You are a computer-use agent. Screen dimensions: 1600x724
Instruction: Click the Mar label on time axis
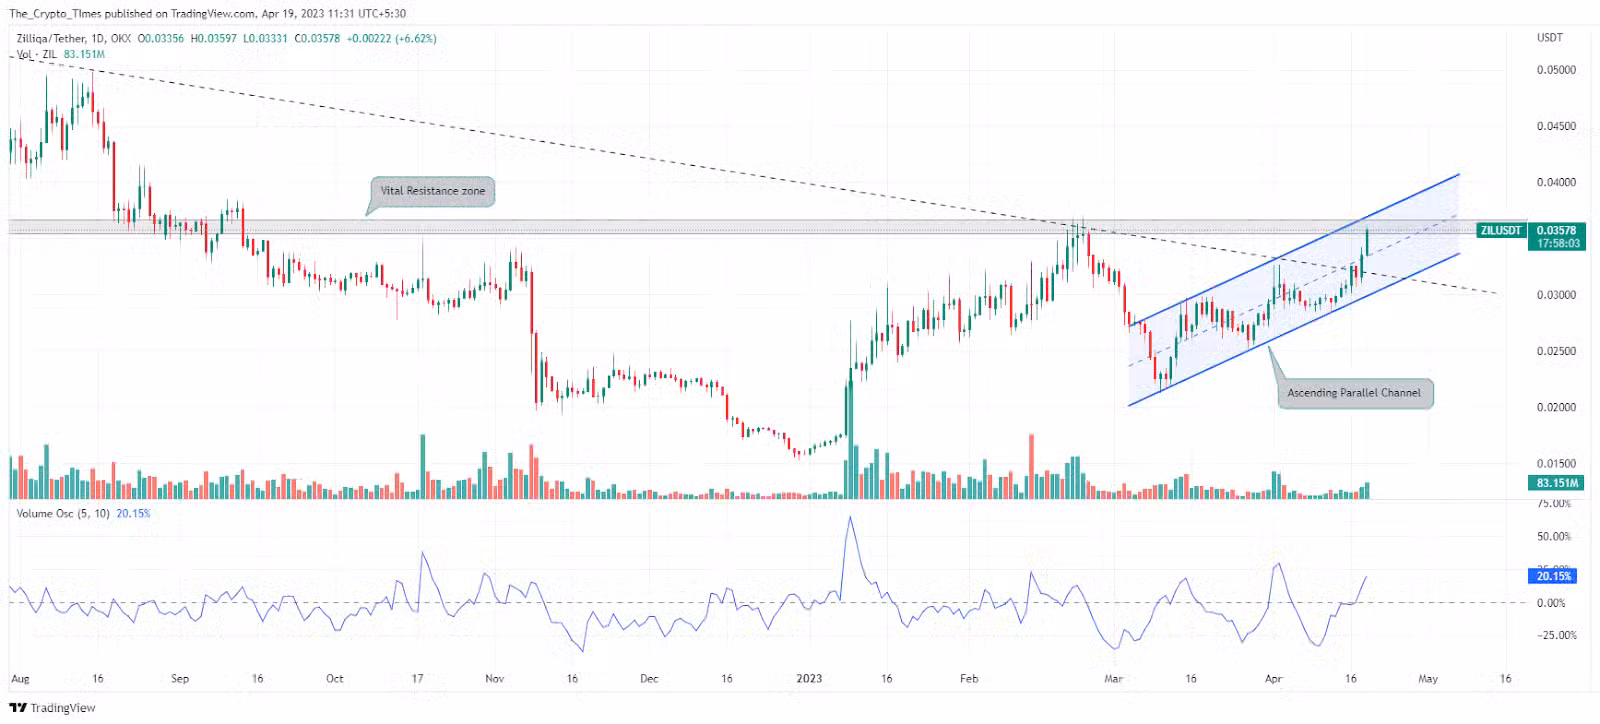point(1114,679)
